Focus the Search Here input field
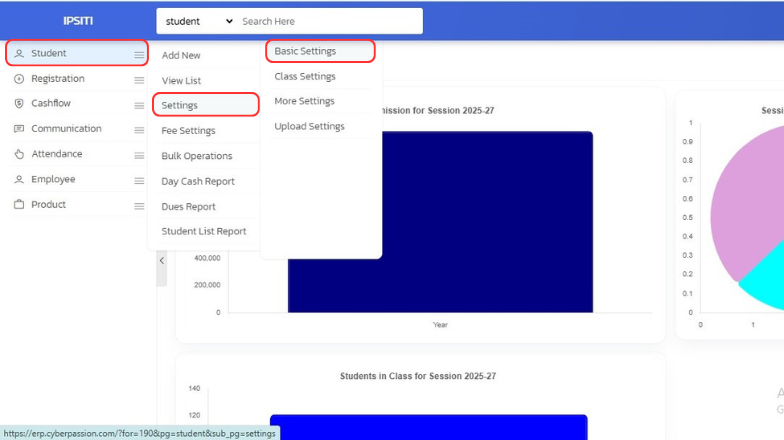 tap(328, 21)
